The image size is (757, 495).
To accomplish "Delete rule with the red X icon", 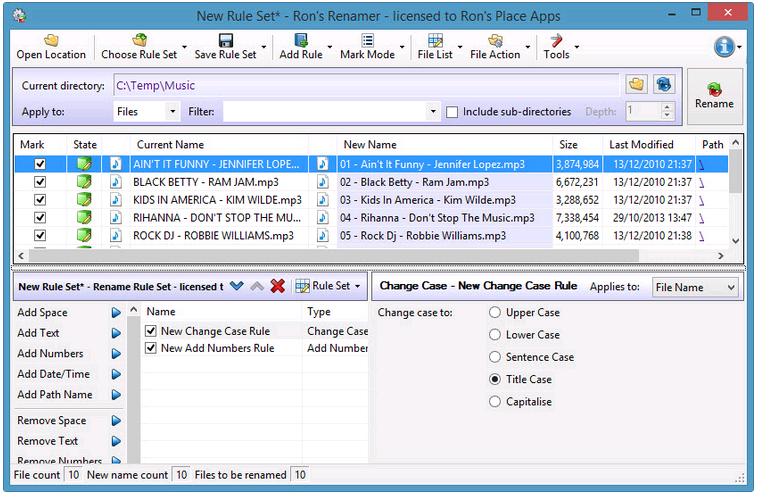I will coord(278,286).
